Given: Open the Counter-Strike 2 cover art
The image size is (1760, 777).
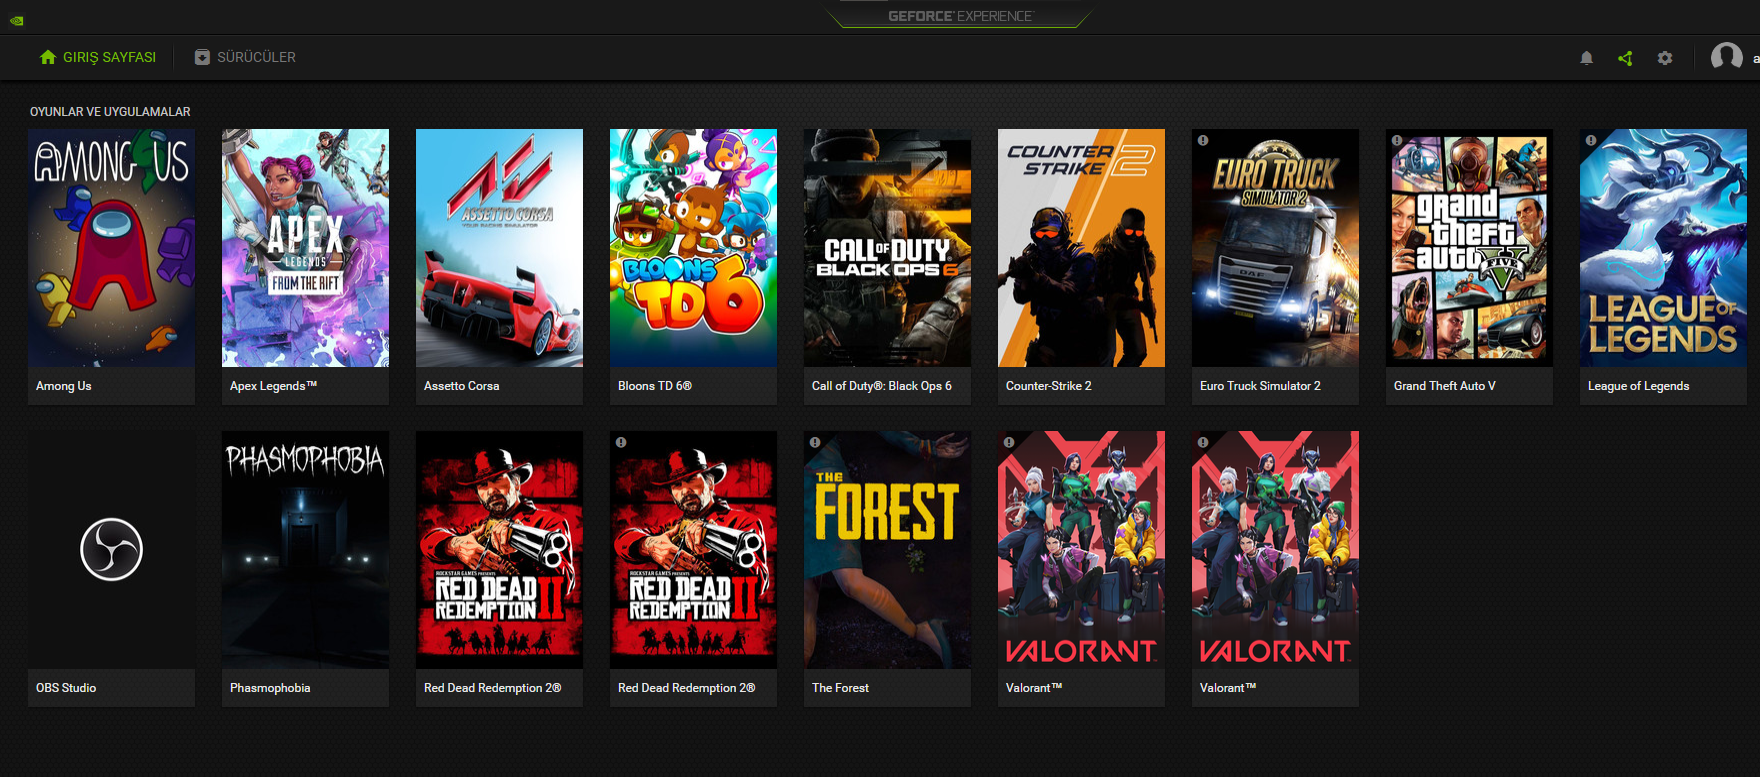Looking at the screenshot, I should [x=1081, y=248].
